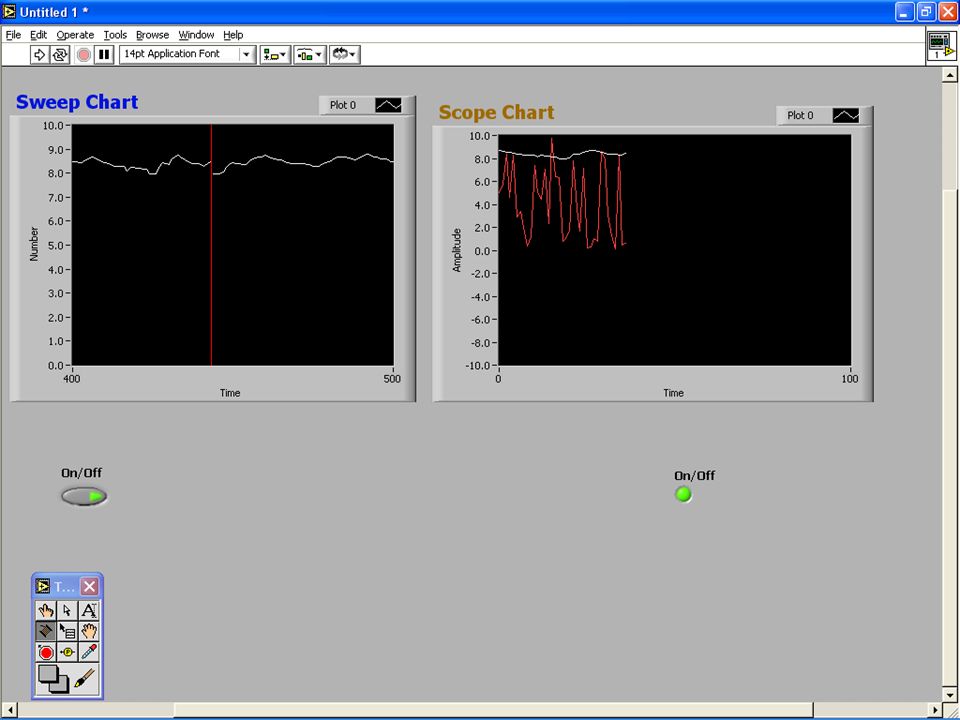Viewport: 960px width, 720px height.
Task: Click the foreground/background color squares in Tools palette
Action: [53, 679]
